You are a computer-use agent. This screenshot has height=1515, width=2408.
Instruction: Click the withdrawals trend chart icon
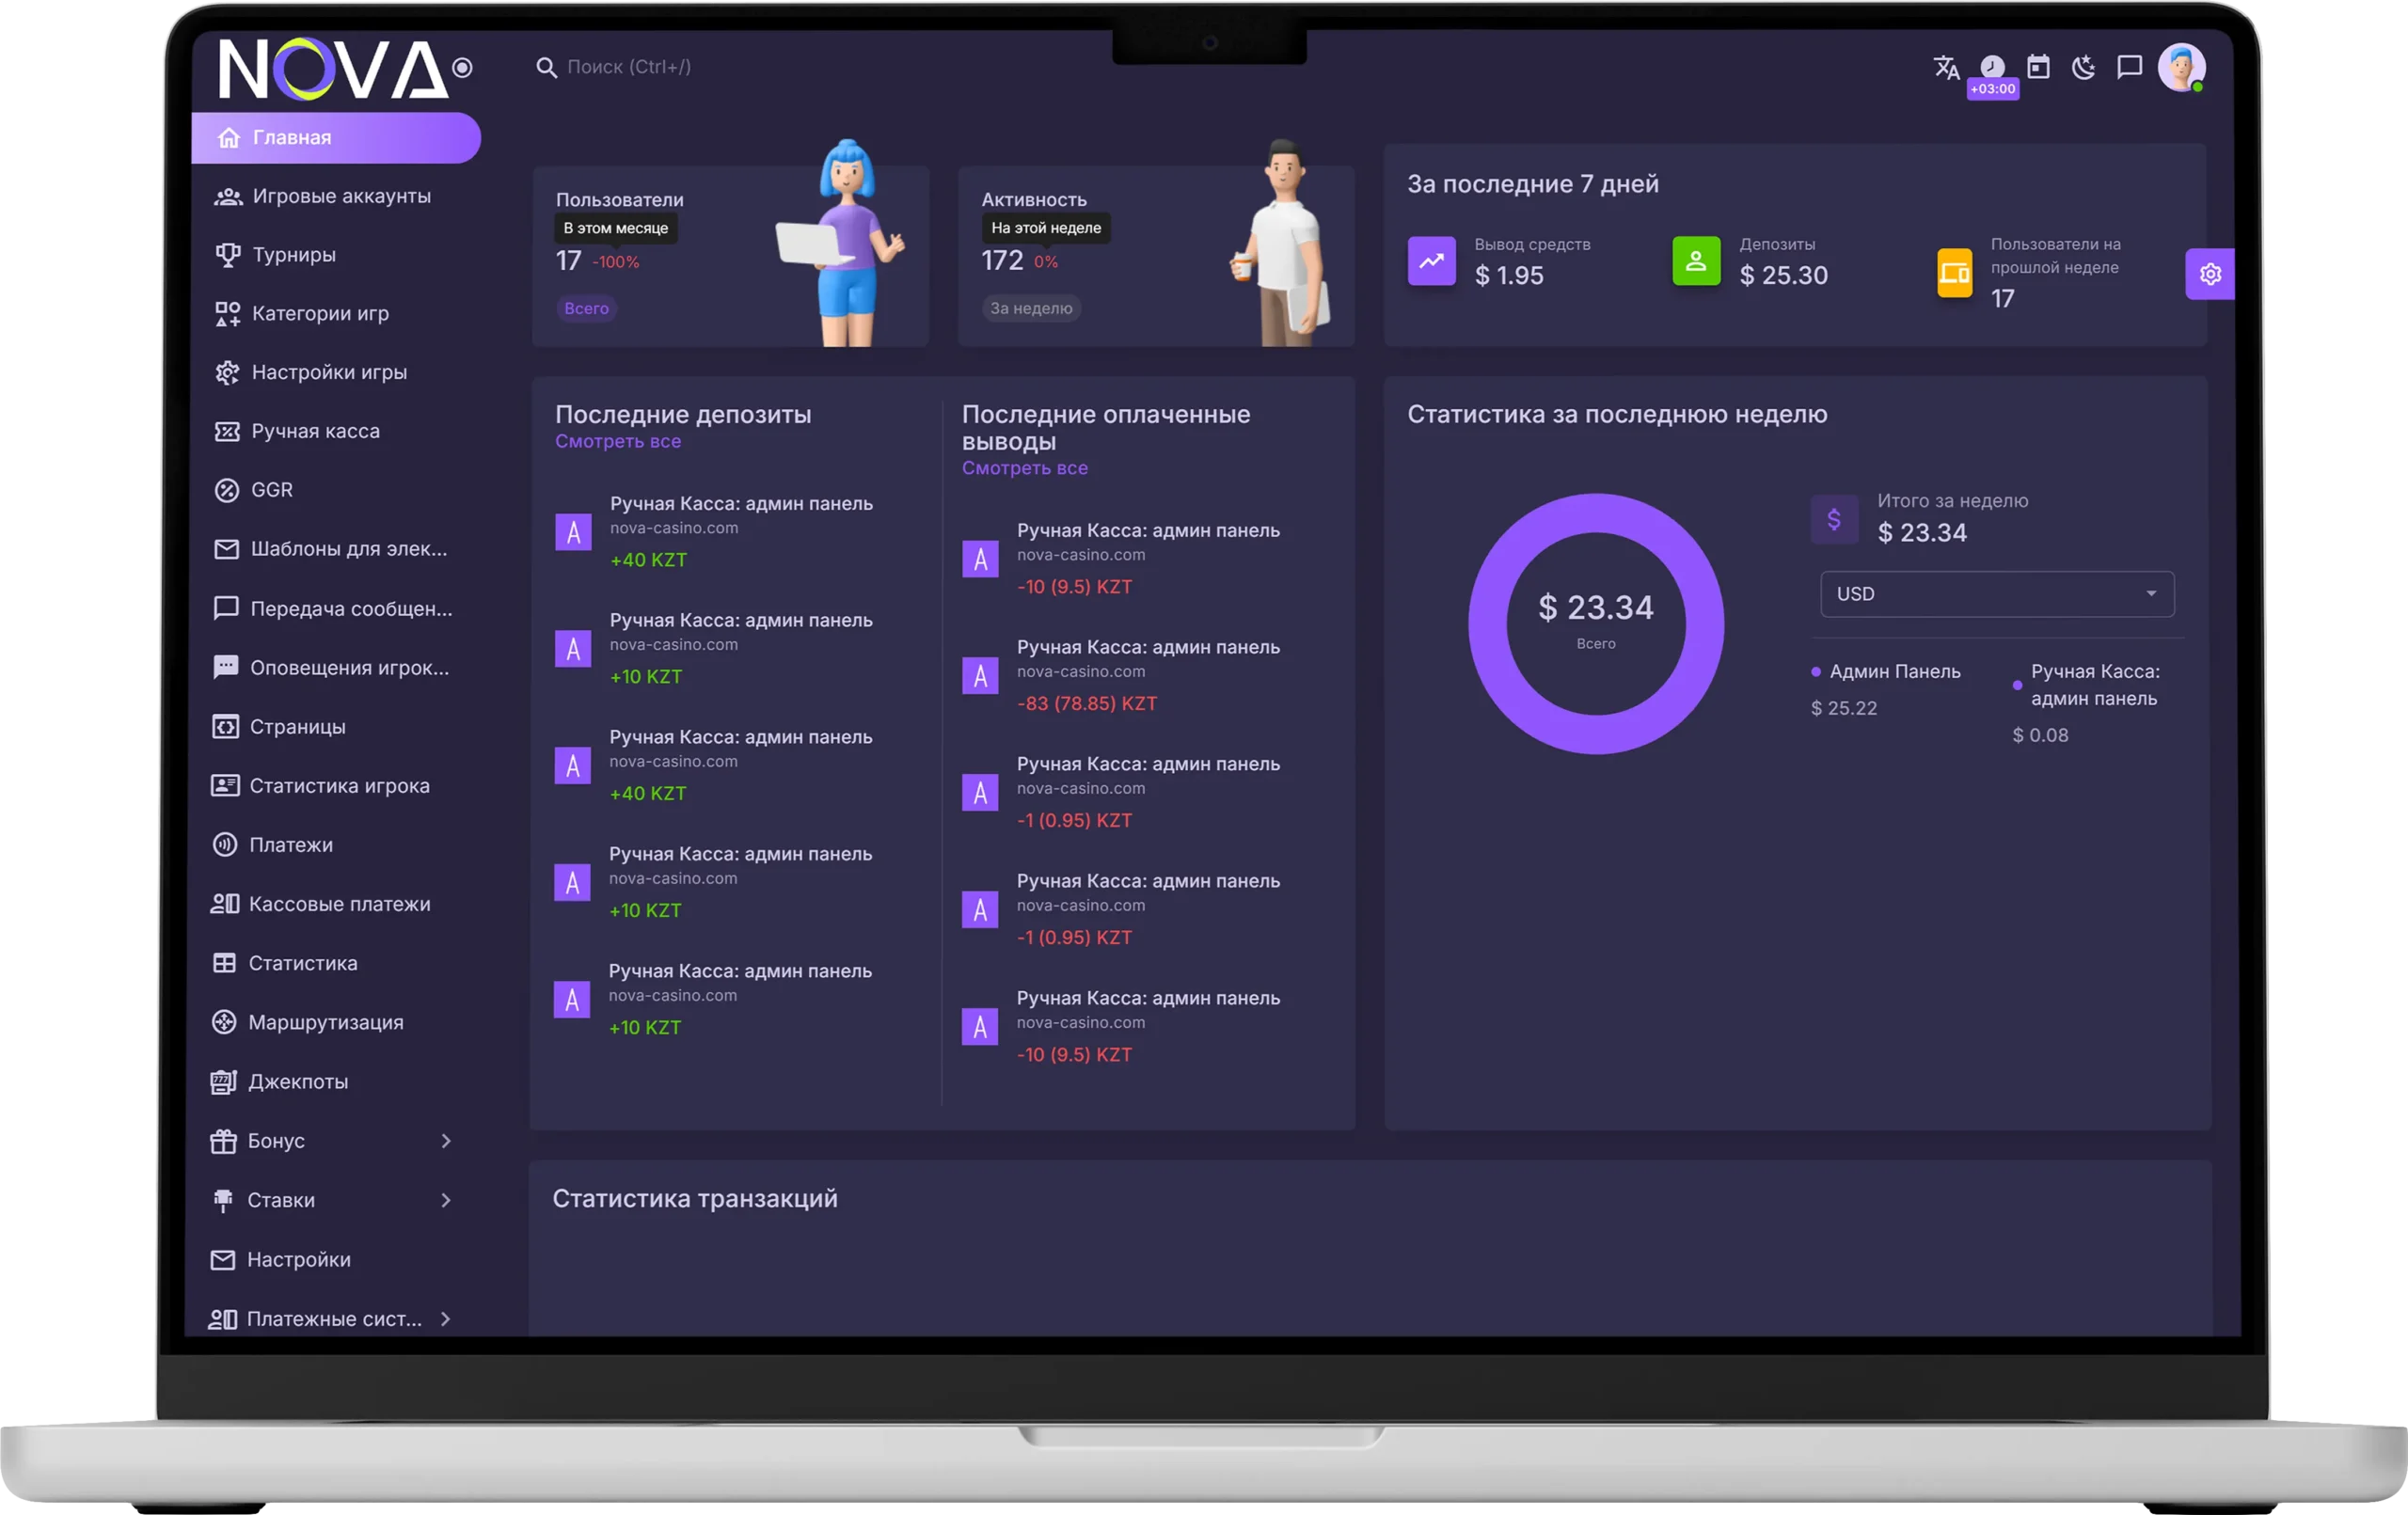tap(1431, 261)
